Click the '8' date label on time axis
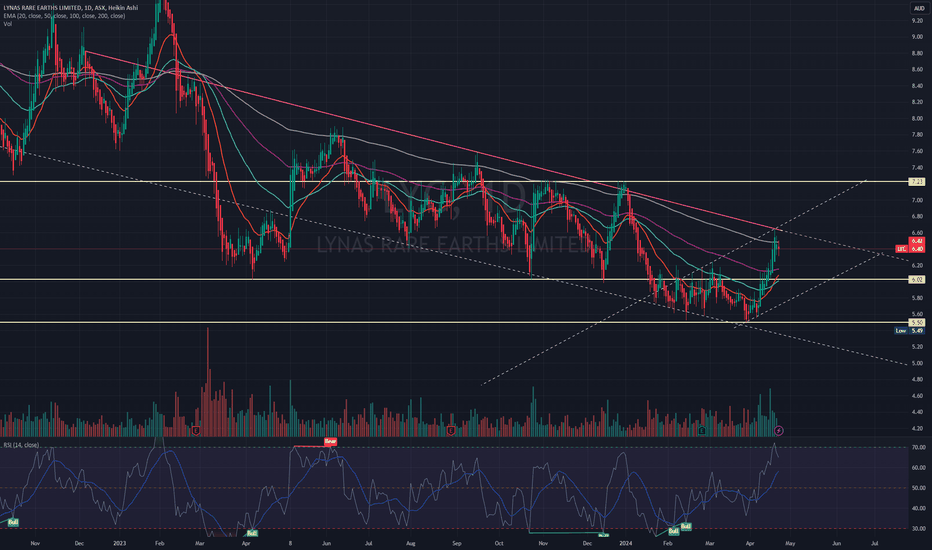This screenshot has height=550, width=932. [290, 543]
